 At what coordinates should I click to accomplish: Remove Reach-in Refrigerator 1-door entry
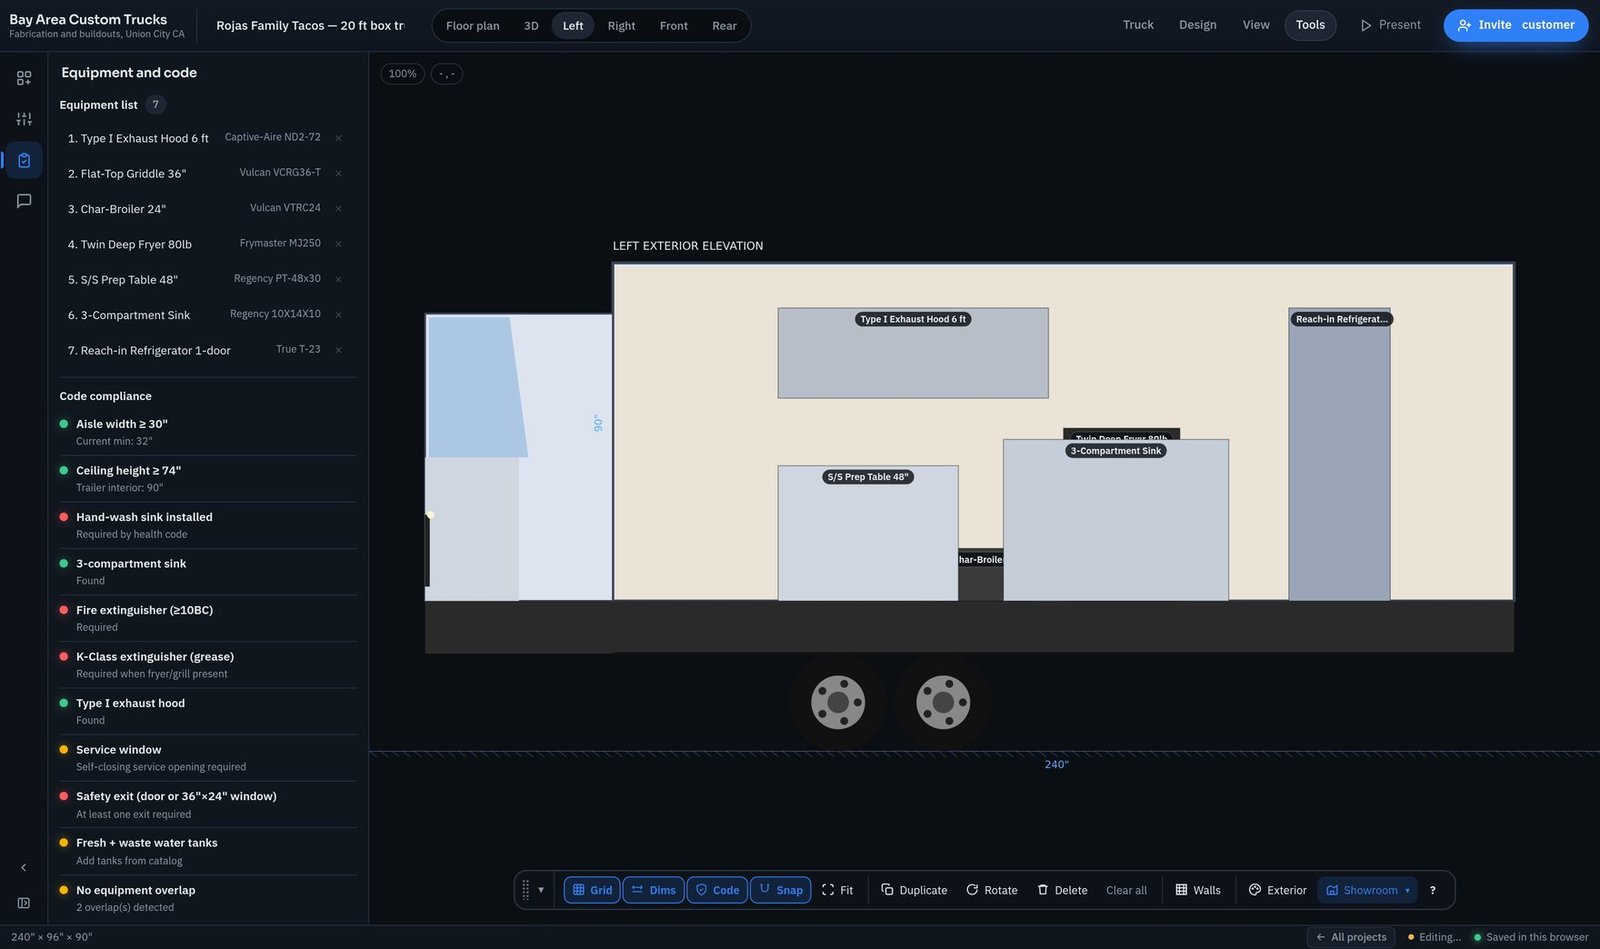point(339,350)
